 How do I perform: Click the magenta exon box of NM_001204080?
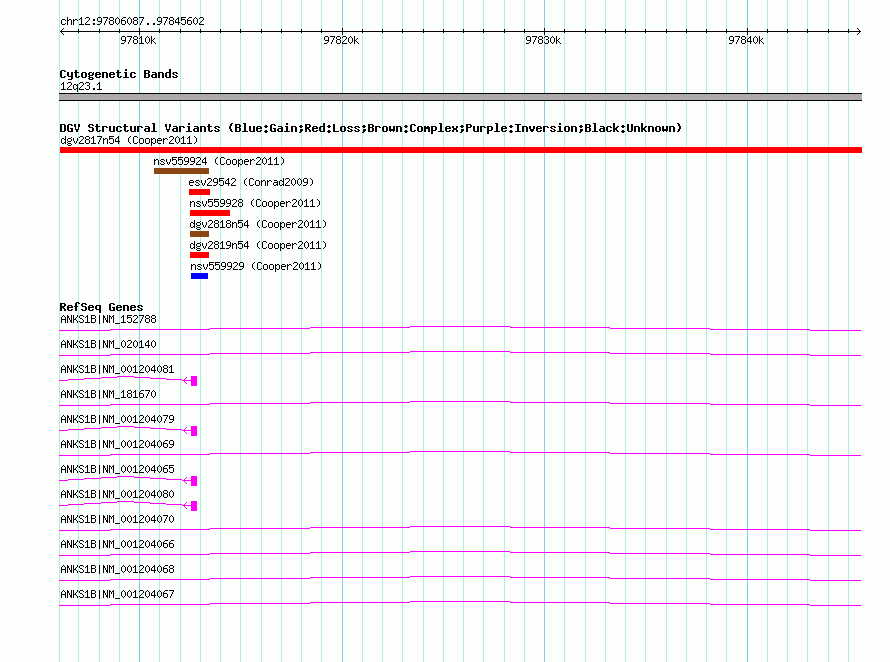point(194,506)
